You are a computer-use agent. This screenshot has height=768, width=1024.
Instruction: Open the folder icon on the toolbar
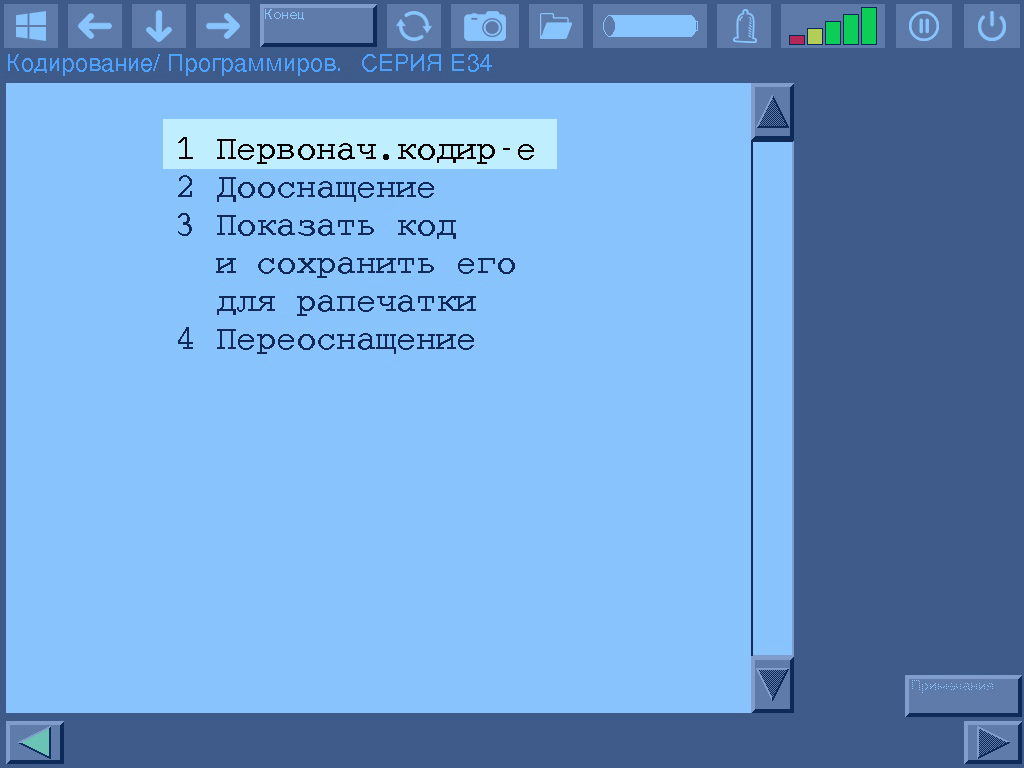point(555,26)
